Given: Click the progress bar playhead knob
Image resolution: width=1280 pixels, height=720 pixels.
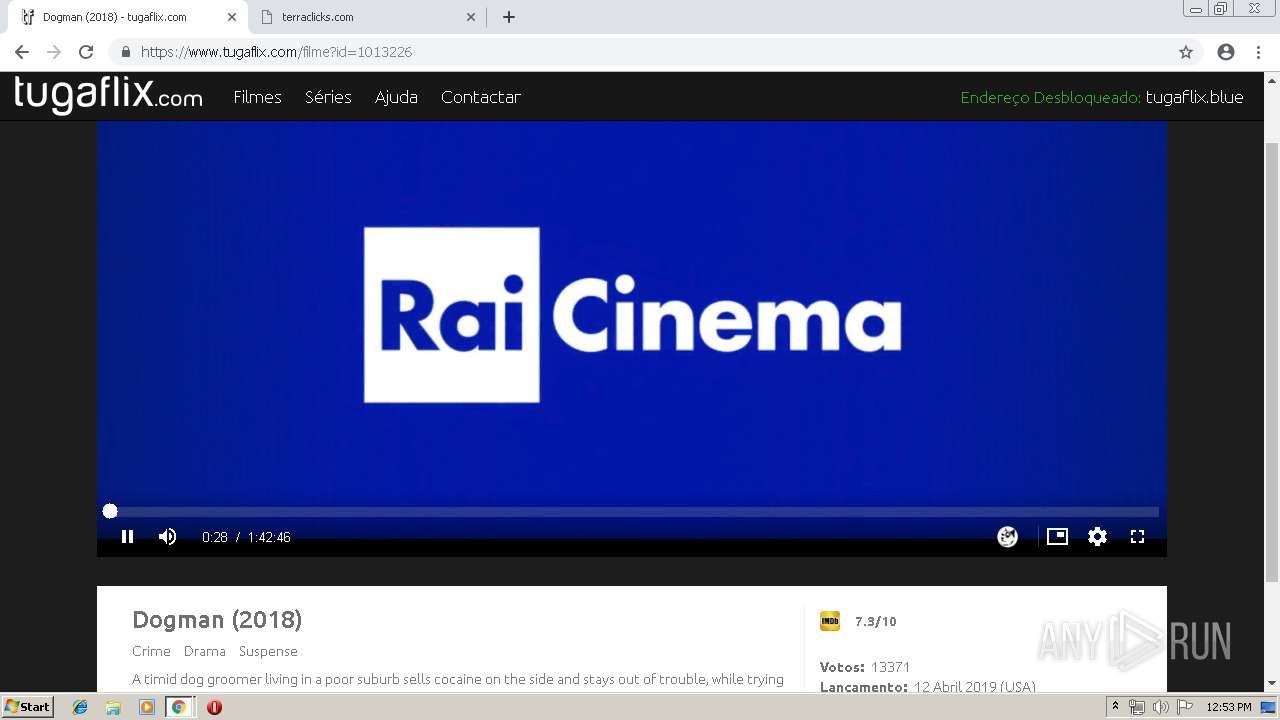Looking at the screenshot, I should [x=110, y=511].
